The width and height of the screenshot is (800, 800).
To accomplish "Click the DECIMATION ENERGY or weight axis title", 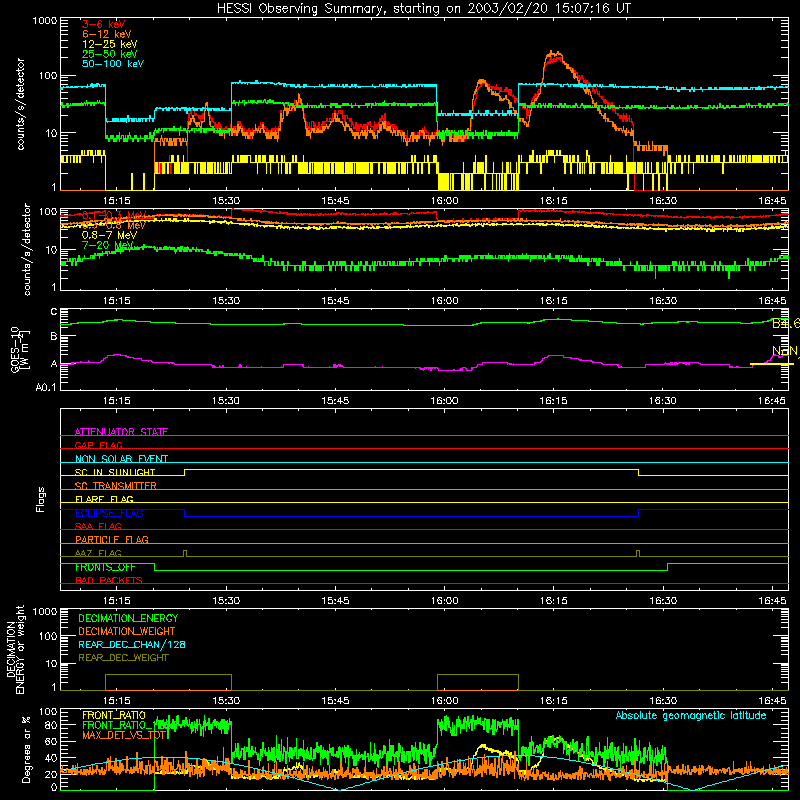I will [15, 649].
